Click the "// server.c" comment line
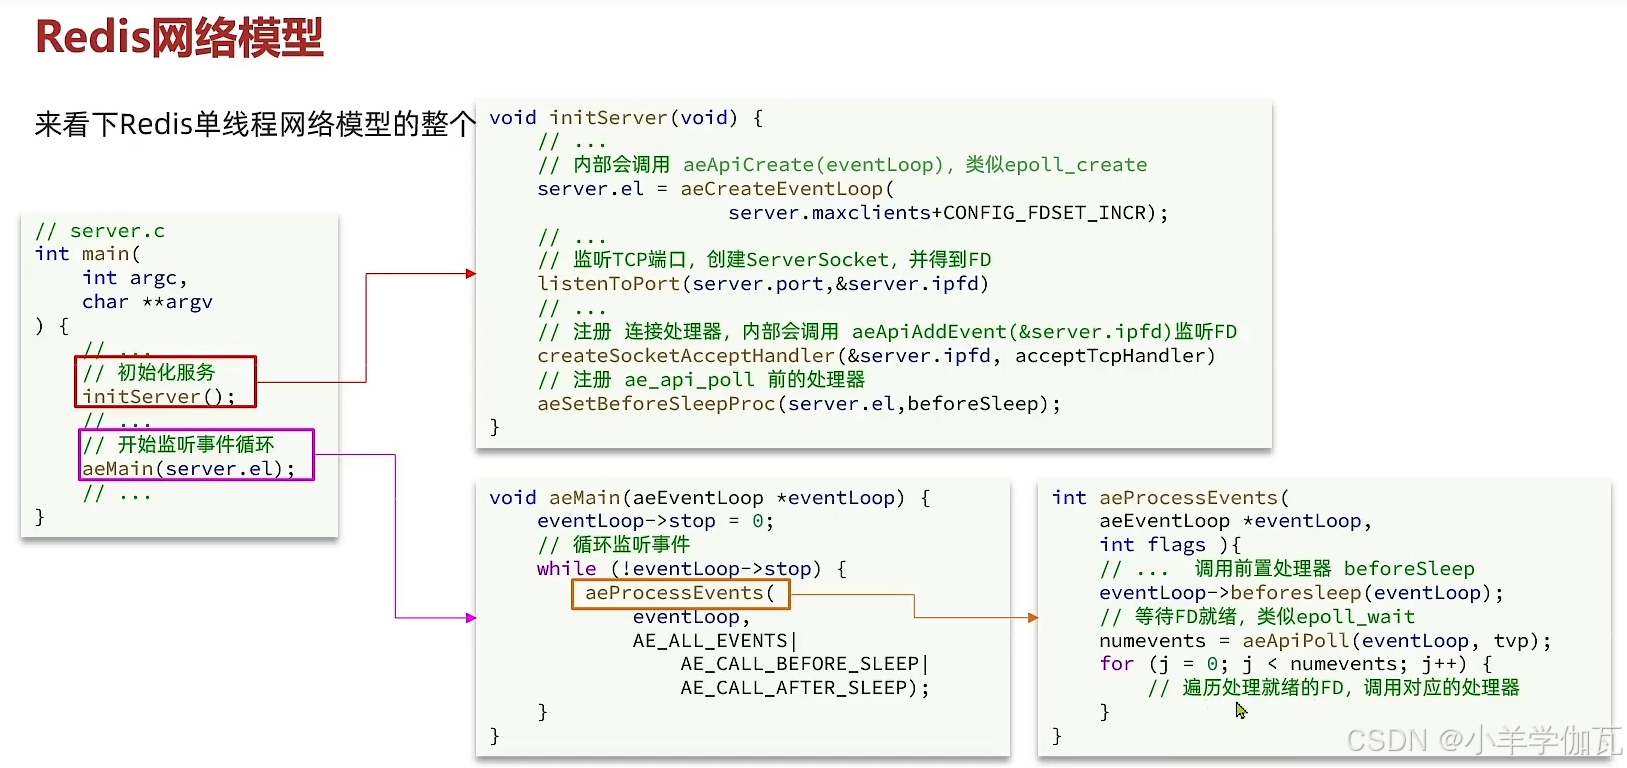Image resolution: width=1627 pixels, height=768 pixels. [x=100, y=231]
